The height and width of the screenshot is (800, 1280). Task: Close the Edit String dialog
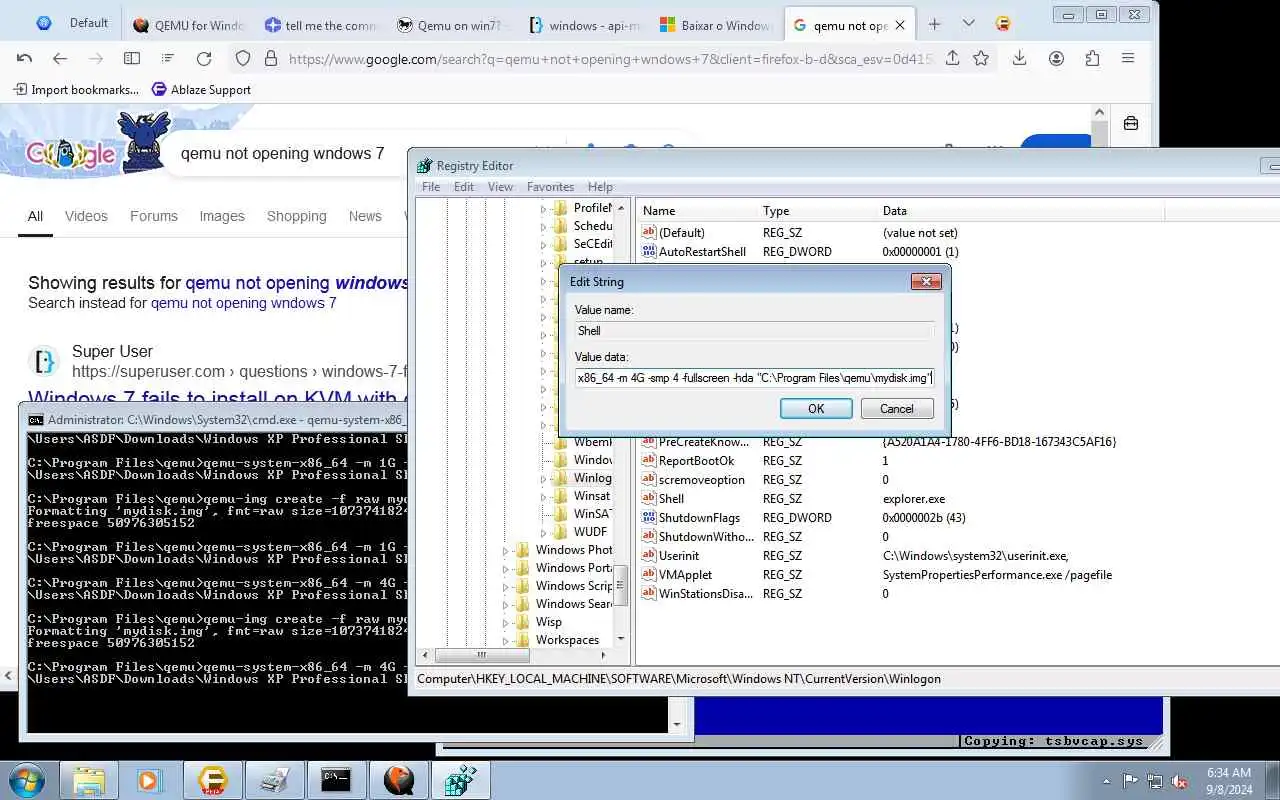tap(926, 282)
